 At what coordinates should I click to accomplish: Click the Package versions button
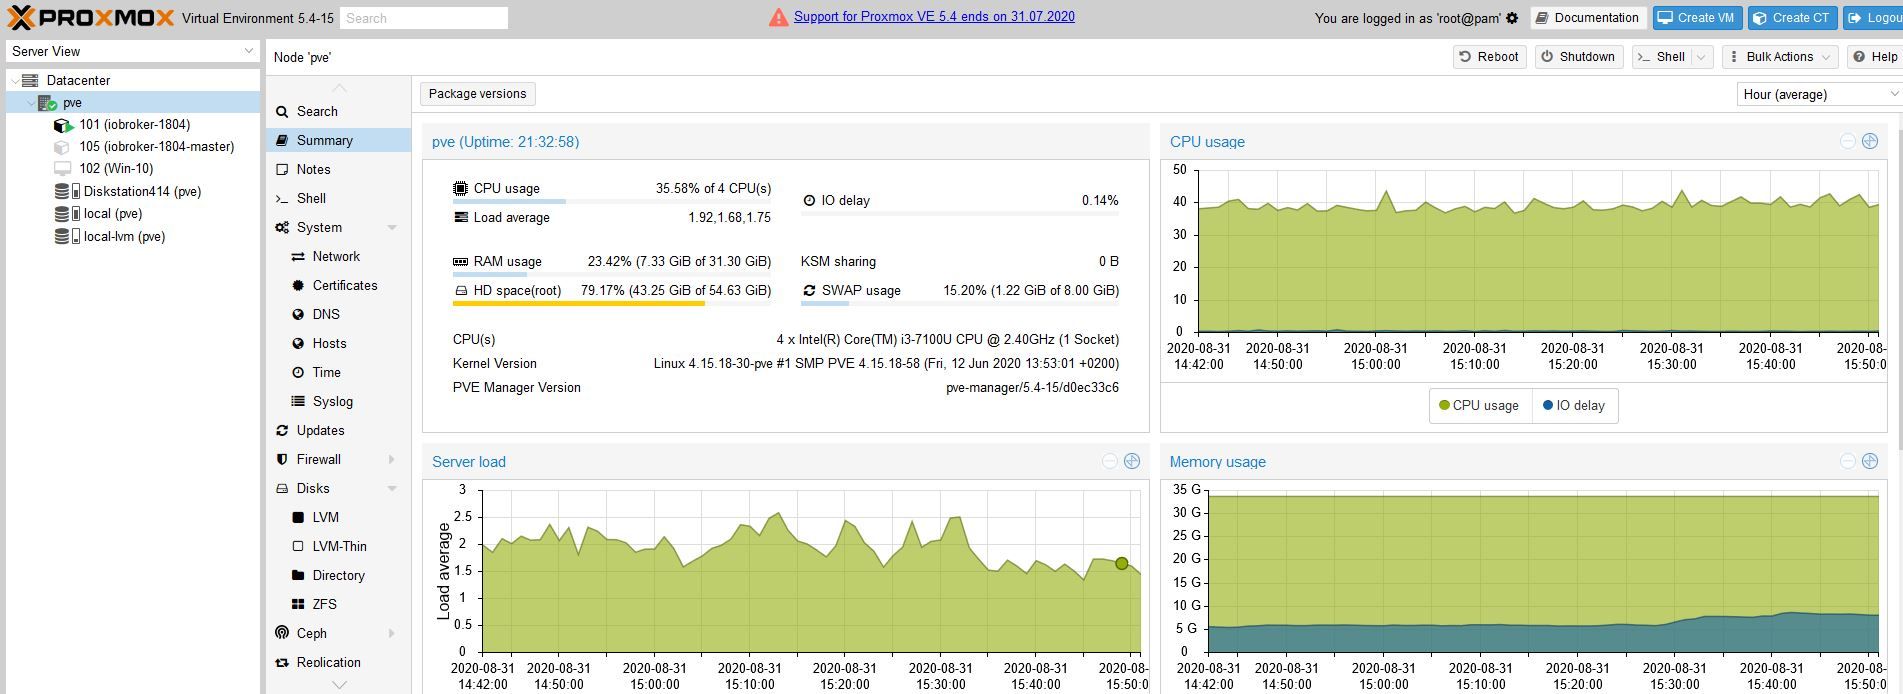(x=477, y=94)
